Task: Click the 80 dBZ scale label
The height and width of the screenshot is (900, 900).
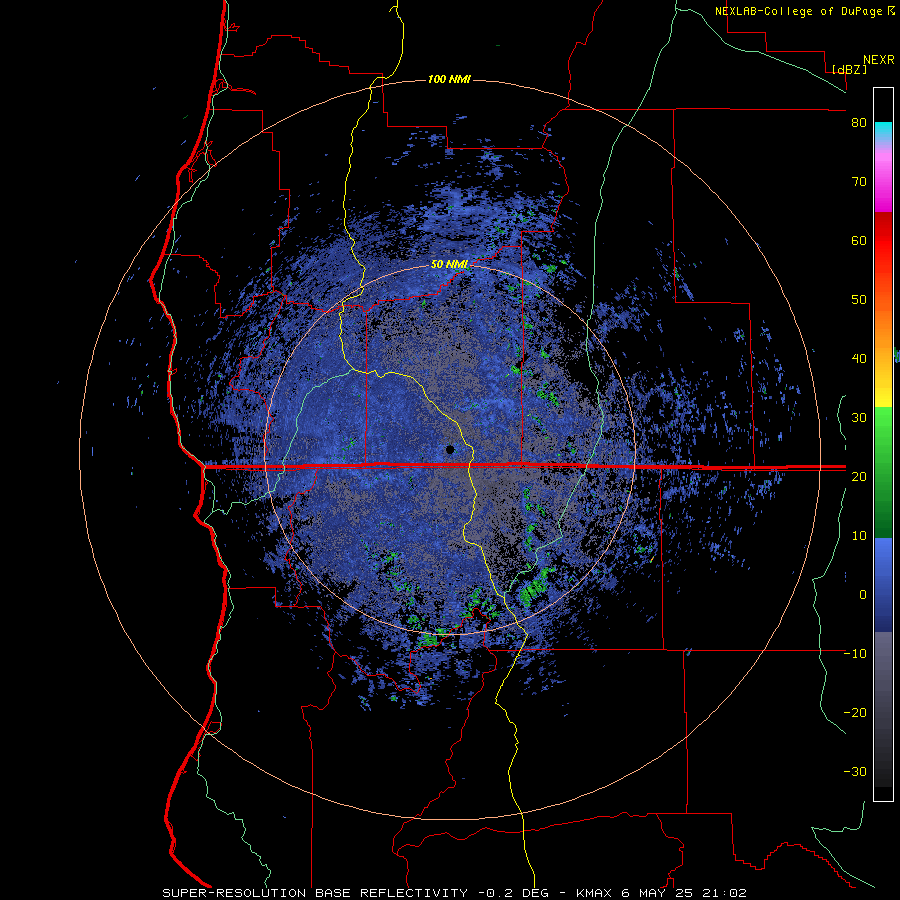Action: [x=859, y=122]
